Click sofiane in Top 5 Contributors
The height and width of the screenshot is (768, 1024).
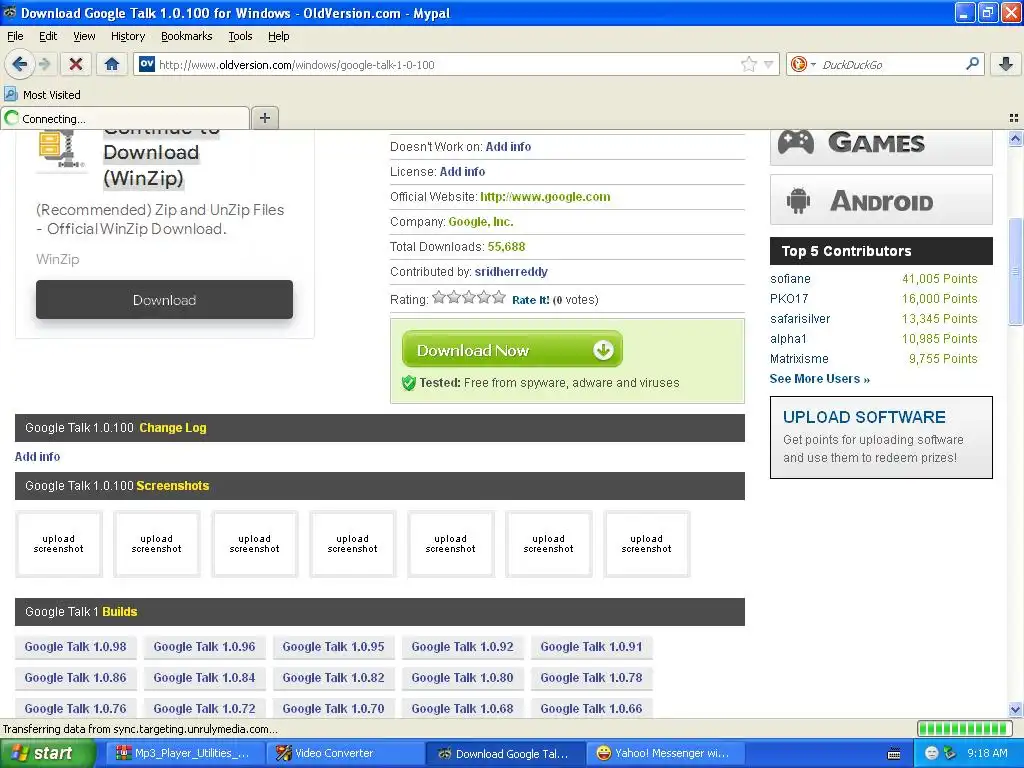790,279
